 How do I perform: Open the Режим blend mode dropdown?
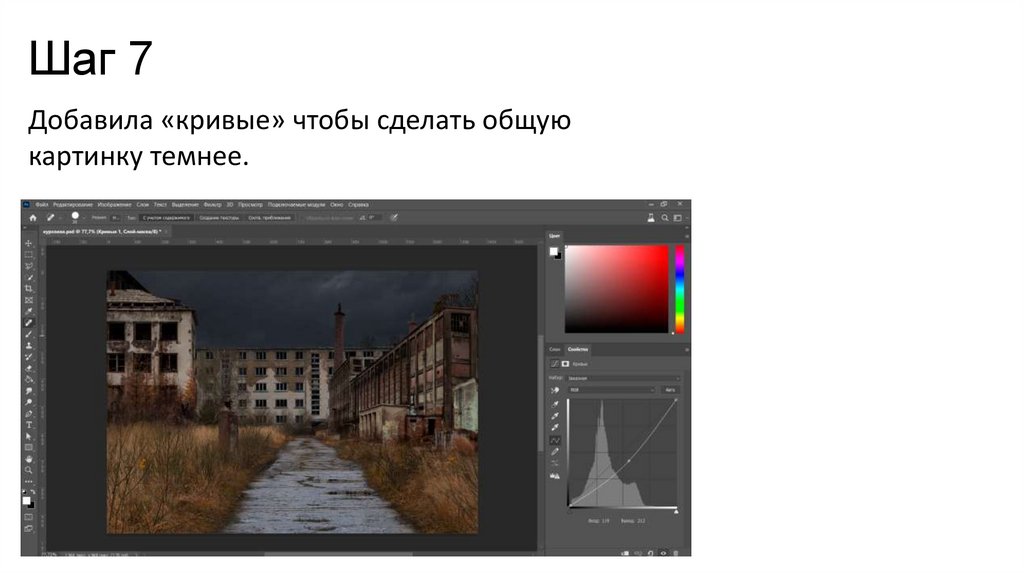pos(116,217)
